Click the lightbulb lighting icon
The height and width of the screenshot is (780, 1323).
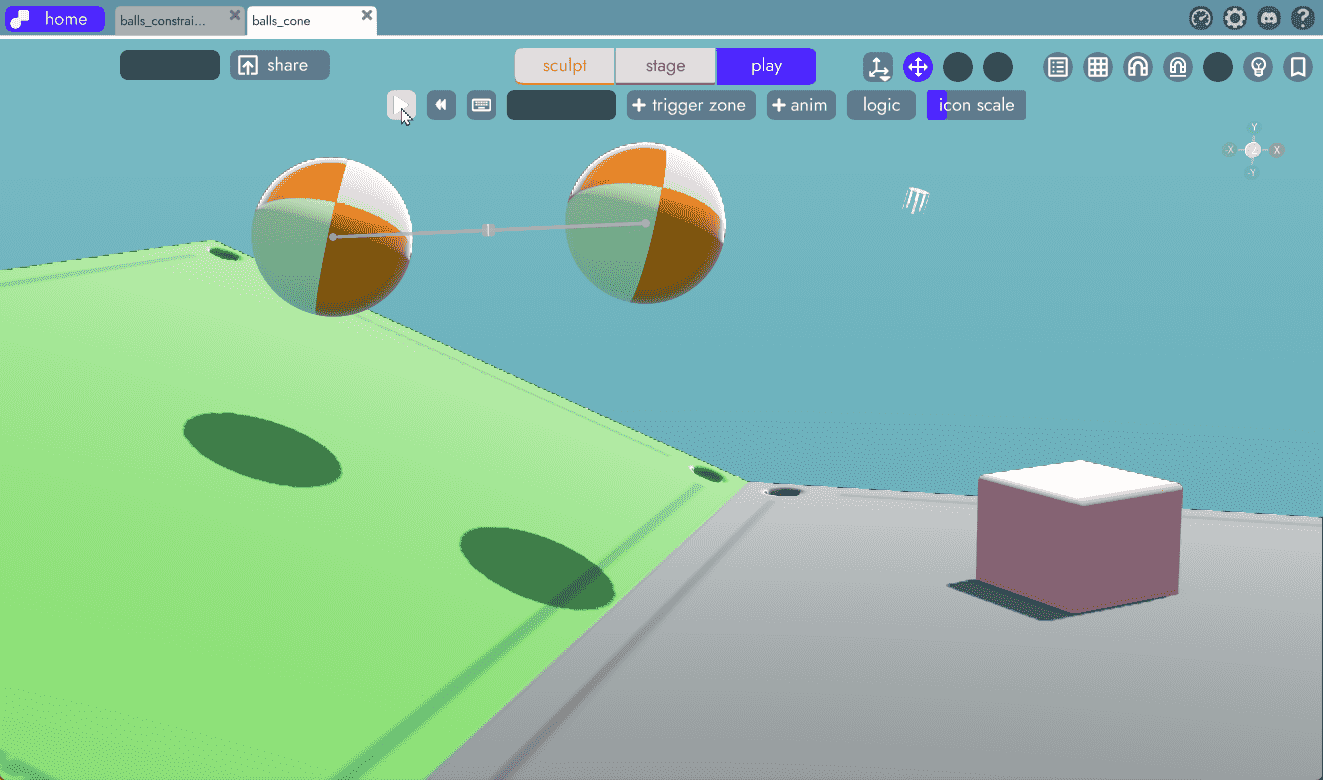point(1258,67)
